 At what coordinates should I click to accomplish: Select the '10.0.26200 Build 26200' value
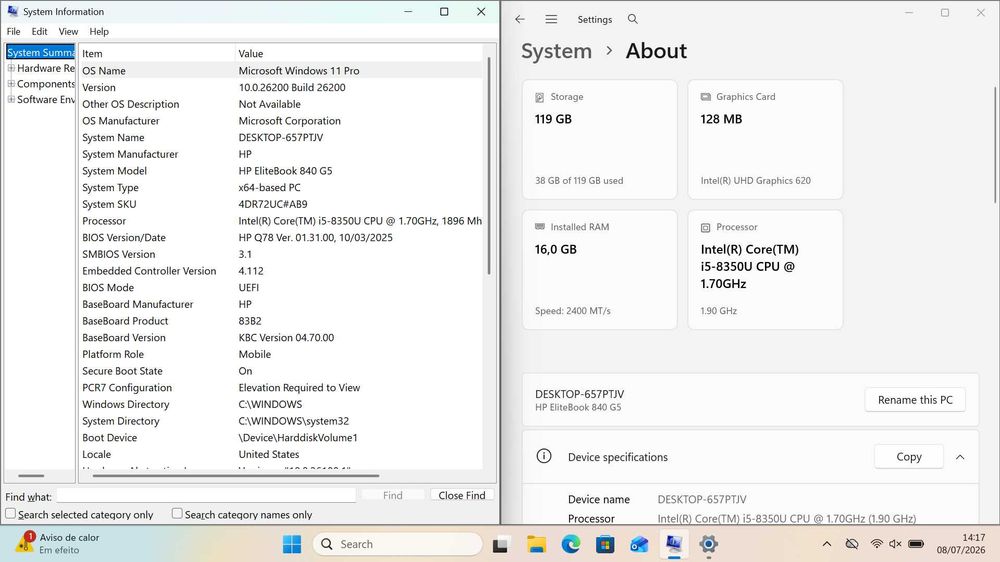click(x=292, y=87)
